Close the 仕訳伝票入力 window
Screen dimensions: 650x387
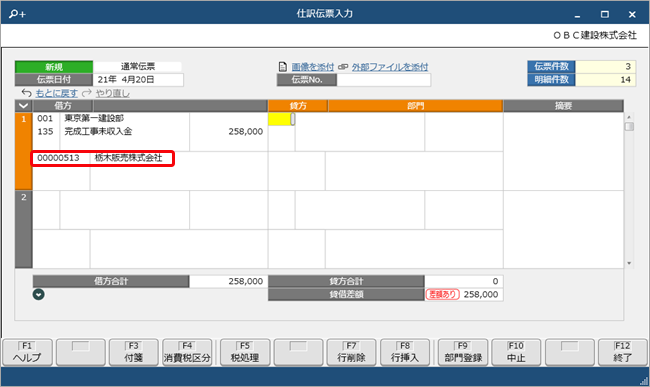[x=632, y=15]
